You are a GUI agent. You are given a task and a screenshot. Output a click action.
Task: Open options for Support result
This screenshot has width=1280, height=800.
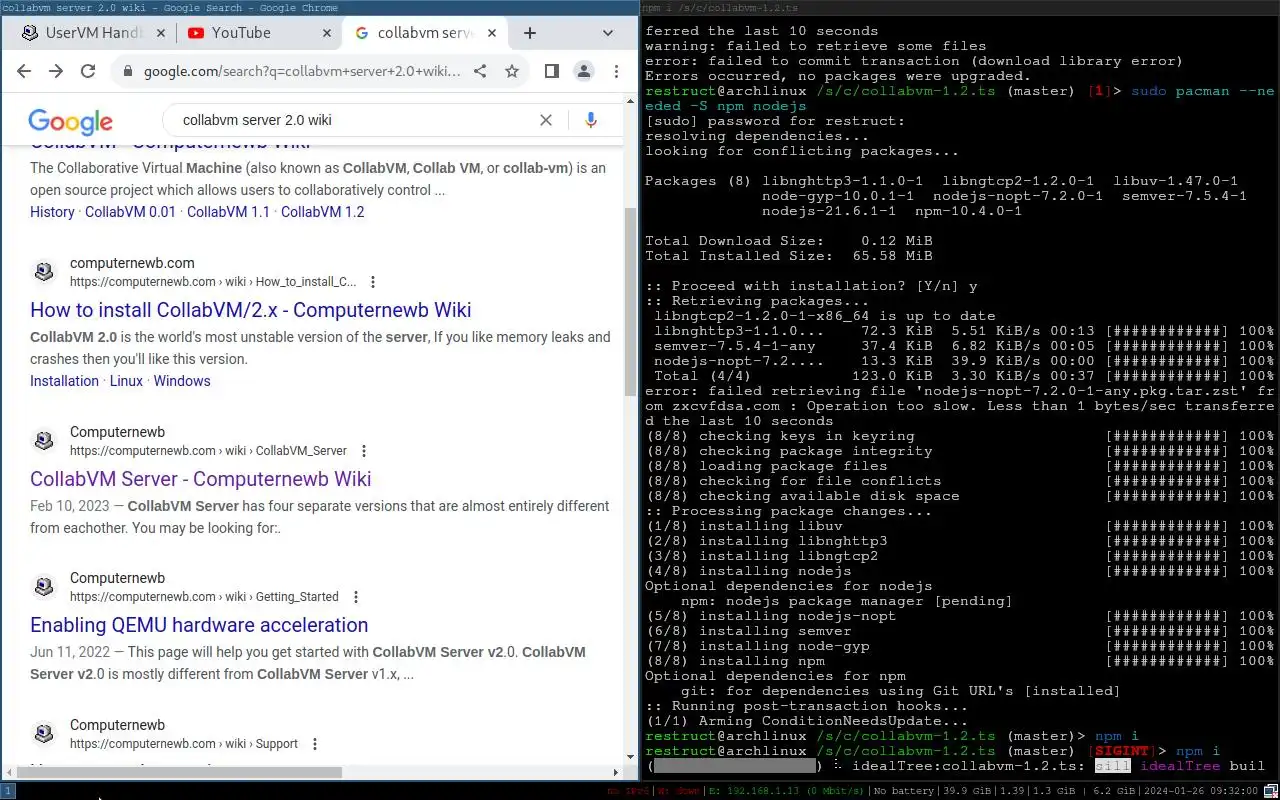(315, 744)
